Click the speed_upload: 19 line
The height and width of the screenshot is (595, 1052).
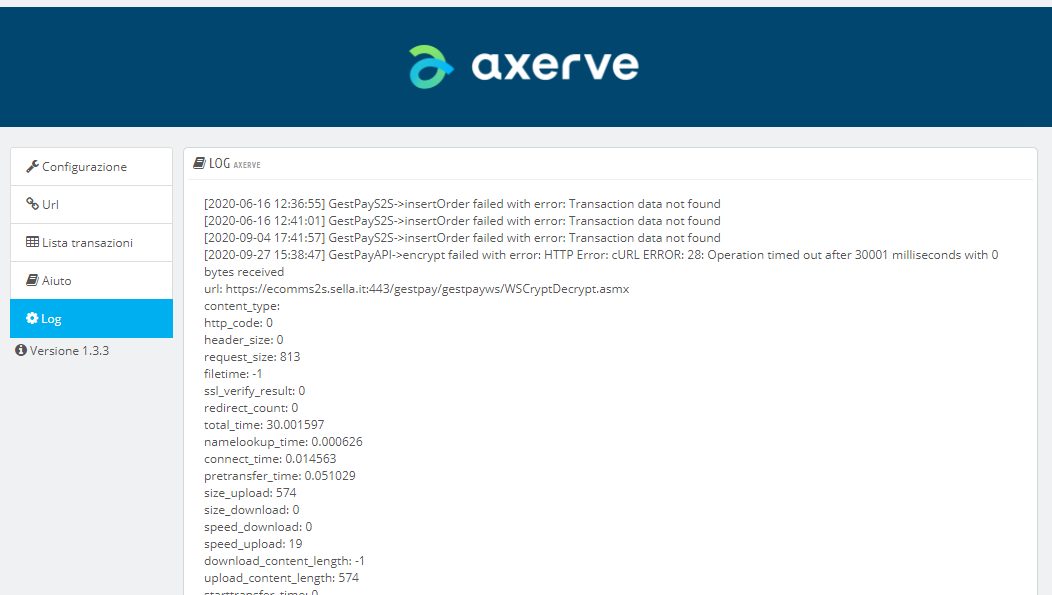point(254,544)
